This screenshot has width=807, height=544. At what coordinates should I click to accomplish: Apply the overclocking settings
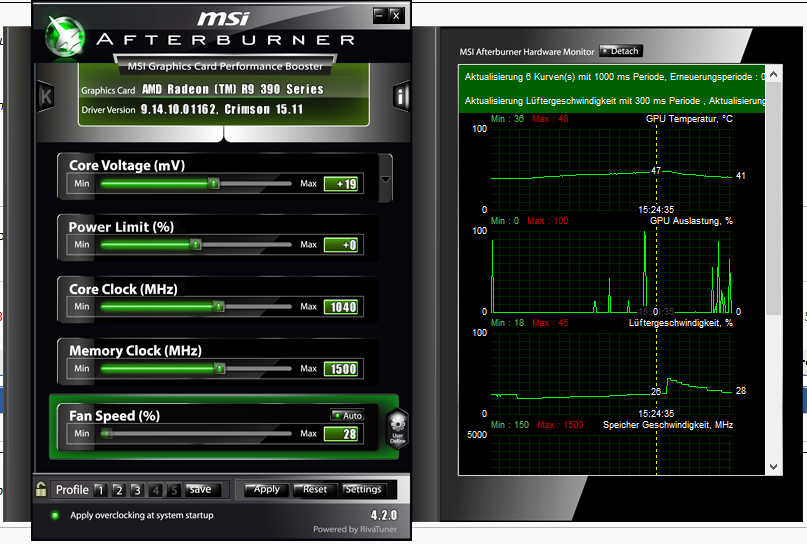coord(267,489)
